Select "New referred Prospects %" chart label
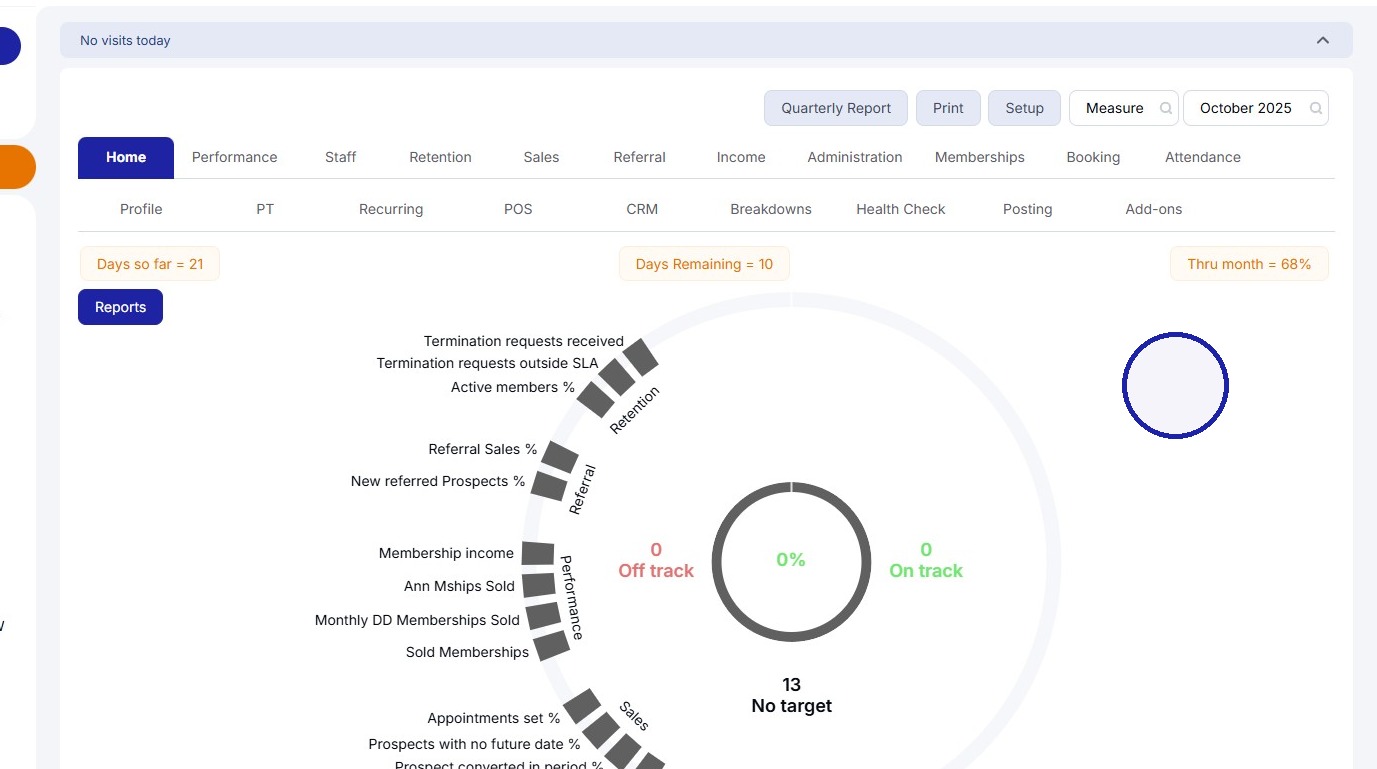 click(438, 481)
